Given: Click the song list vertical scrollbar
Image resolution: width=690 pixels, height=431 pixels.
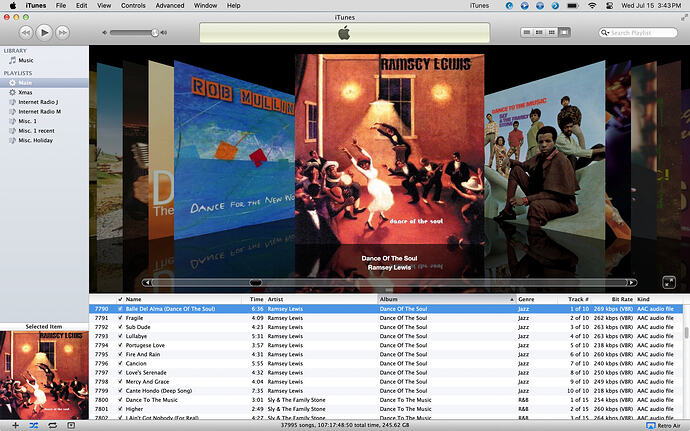Looking at the screenshot, I should (x=686, y=333).
